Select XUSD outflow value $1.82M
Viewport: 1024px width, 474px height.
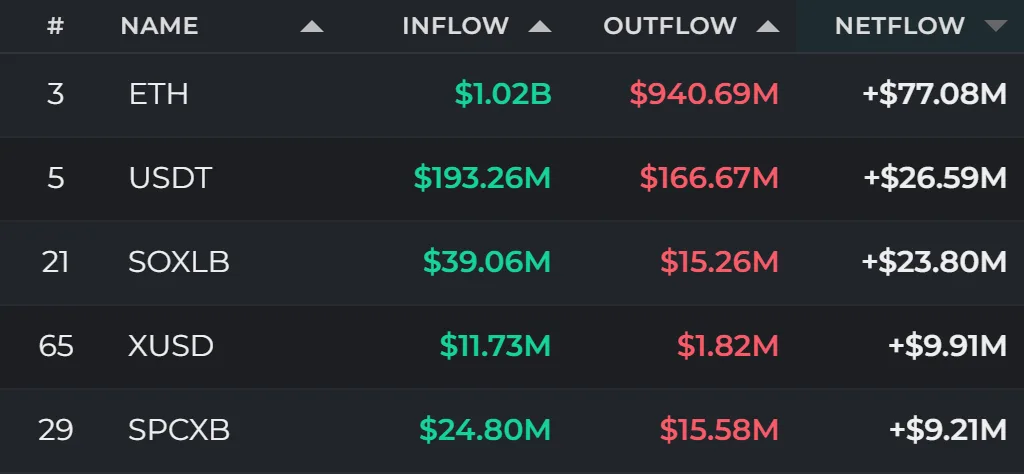pyautogui.click(x=728, y=346)
